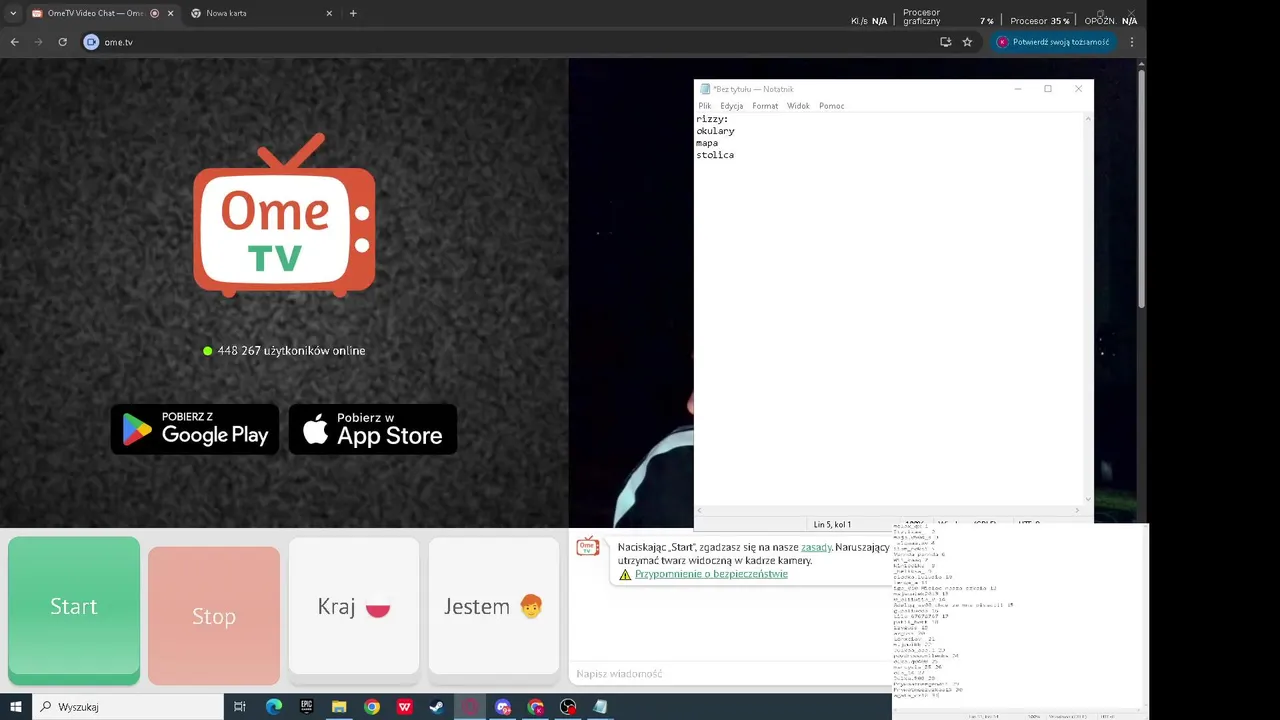The width and height of the screenshot is (1280, 720).
Task: Open the Chrome three-dot menu
Action: click(x=1132, y=42)
